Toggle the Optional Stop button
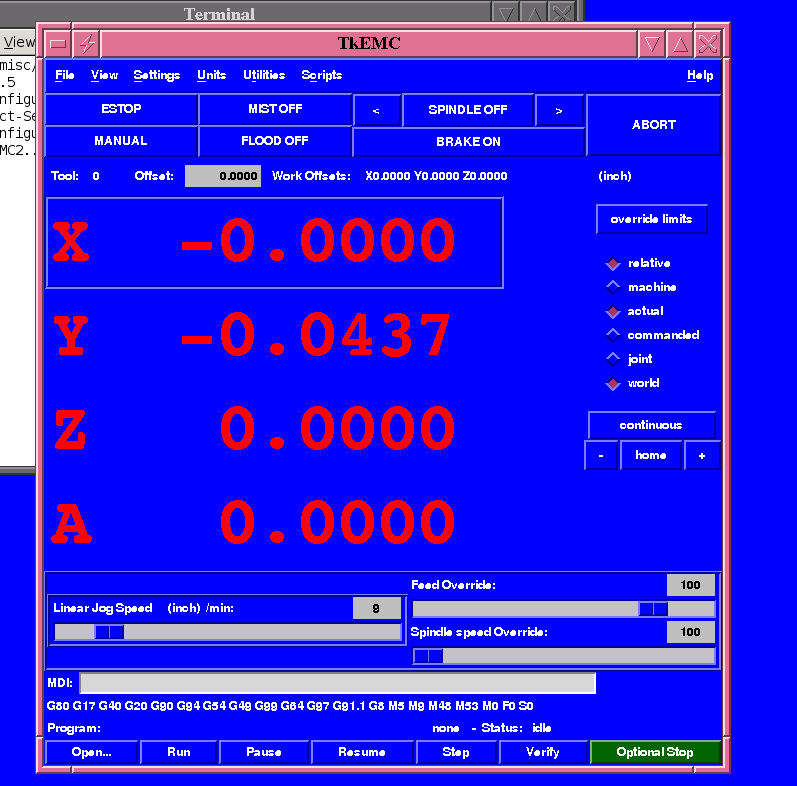Image resolution: width=797 pixels, height=786 pixels. coord(655,752)
